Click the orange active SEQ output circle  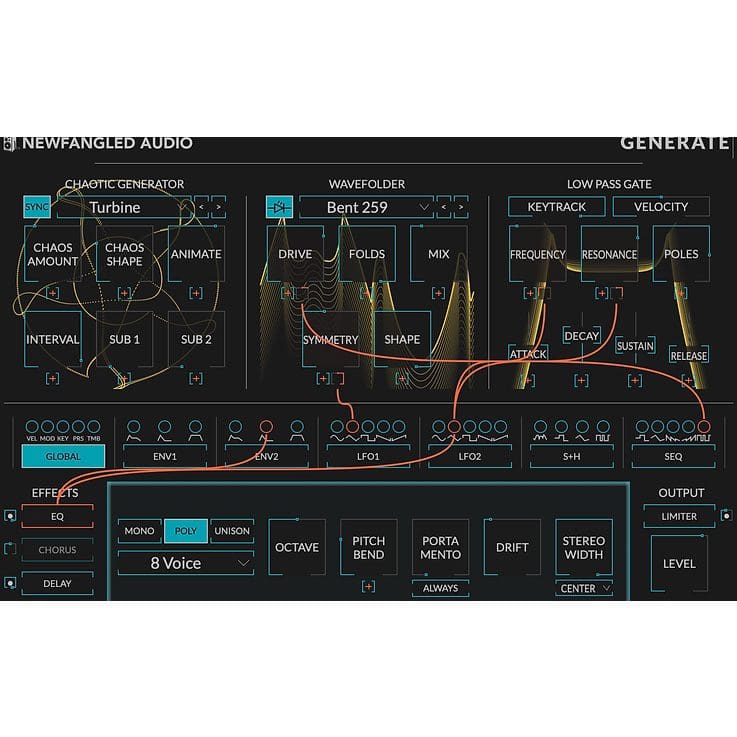click(x=704, y=427)
